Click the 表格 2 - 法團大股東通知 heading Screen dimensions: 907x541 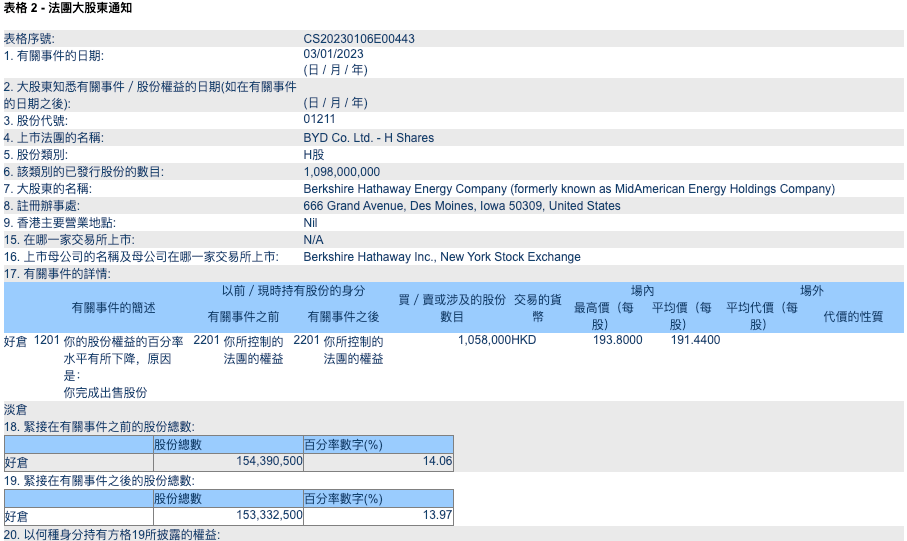pyautogui.click(x=68, y=8)
